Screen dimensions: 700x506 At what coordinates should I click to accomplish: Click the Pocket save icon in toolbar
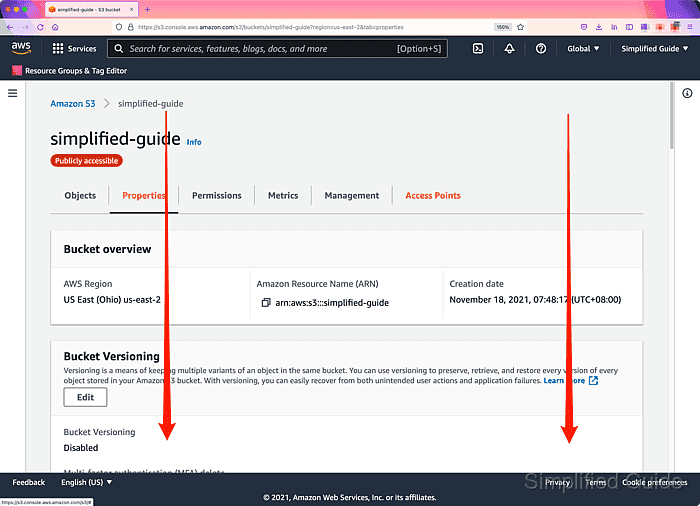click(584, 27)
